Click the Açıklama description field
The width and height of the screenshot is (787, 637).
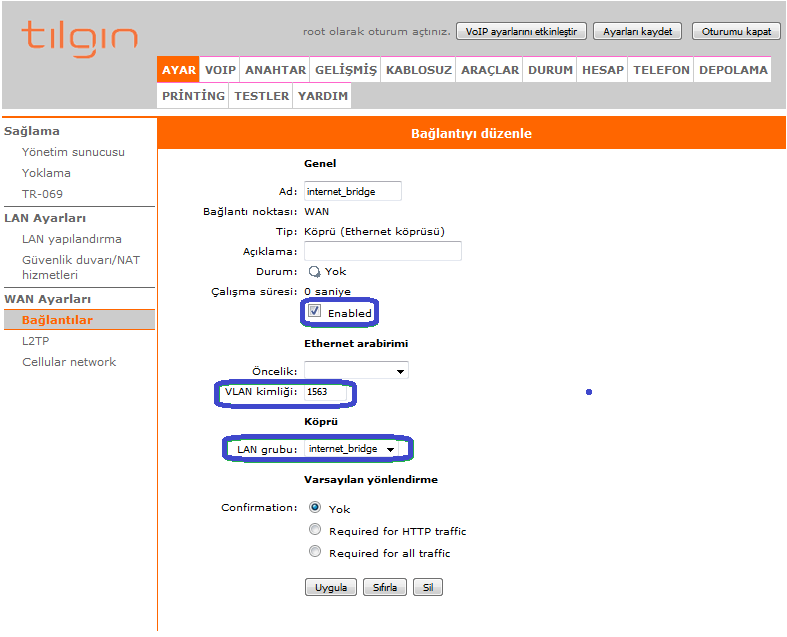point(382,251)
